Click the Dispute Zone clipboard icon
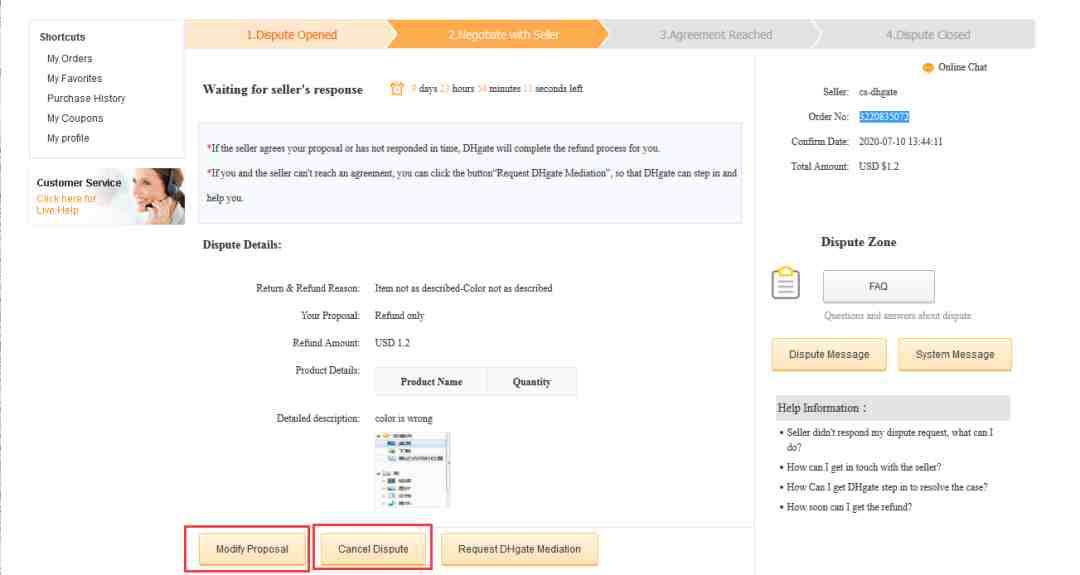 [785, 282]
